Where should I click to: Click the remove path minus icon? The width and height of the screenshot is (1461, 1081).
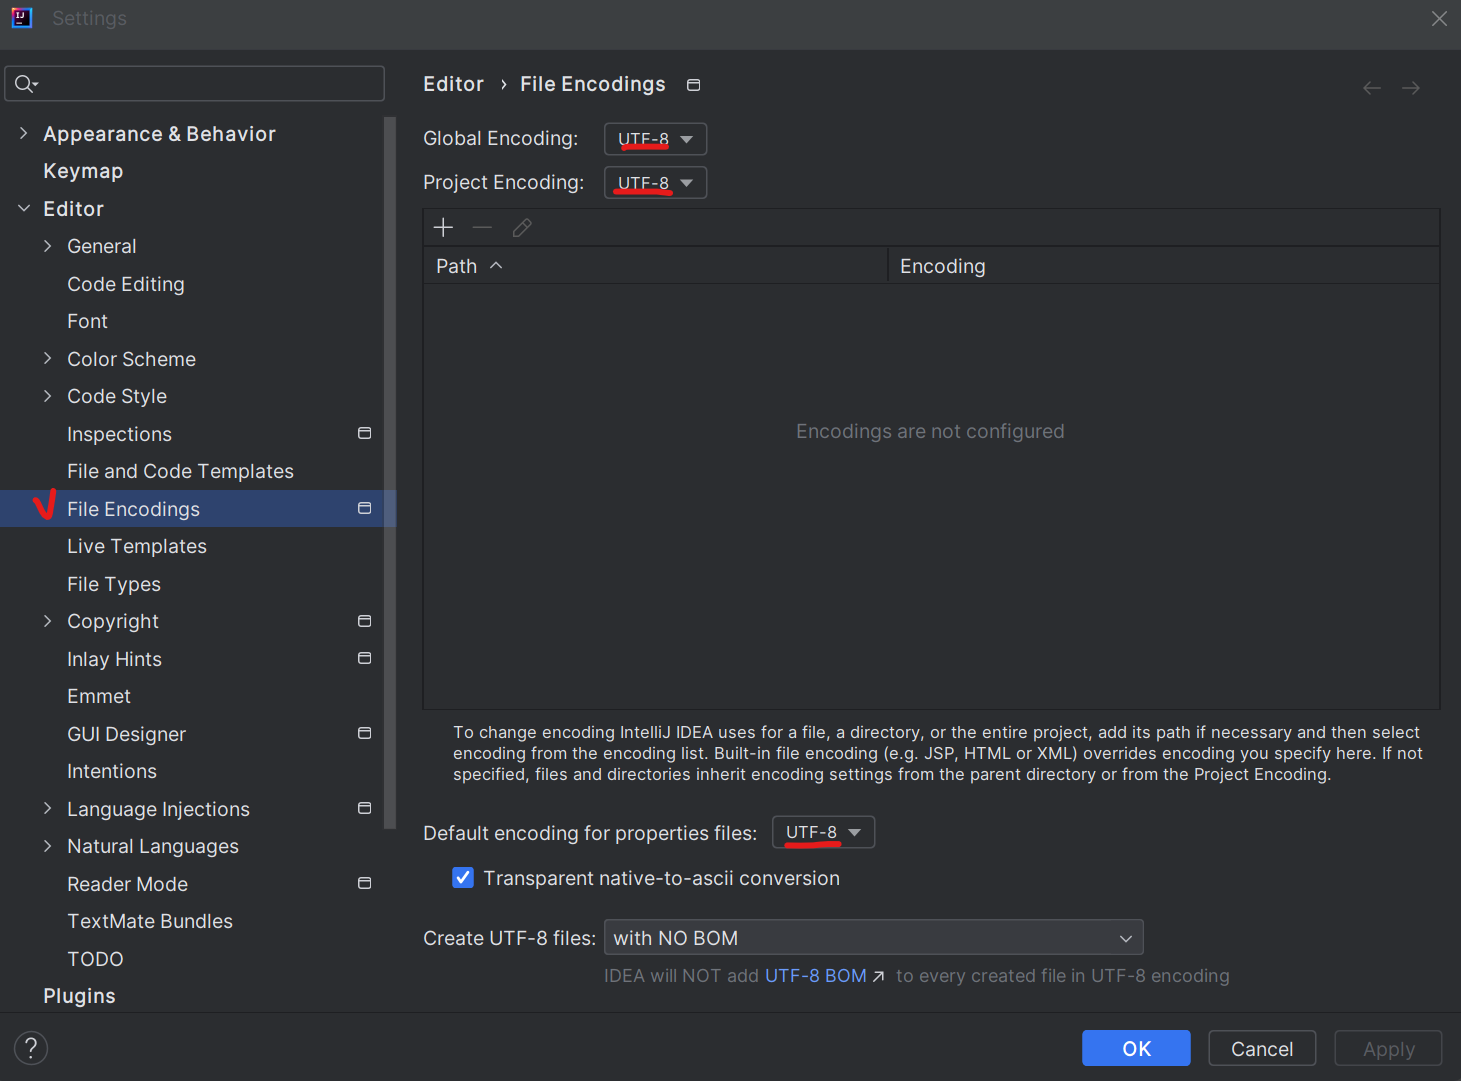coord(482,228)
